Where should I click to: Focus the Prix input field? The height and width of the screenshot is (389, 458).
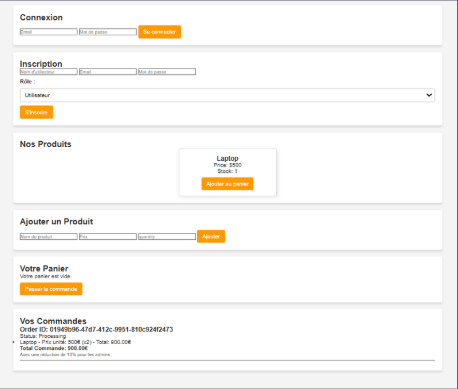tap(108, 237)
